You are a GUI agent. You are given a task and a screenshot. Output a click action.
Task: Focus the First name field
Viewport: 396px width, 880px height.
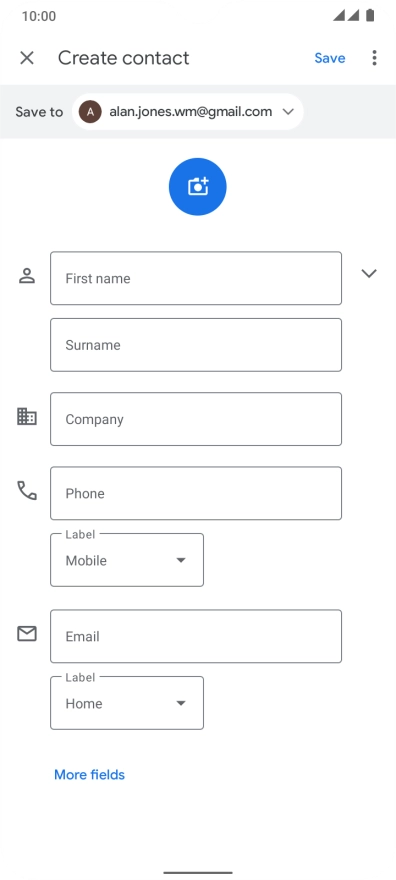click(x=196, y=278)
